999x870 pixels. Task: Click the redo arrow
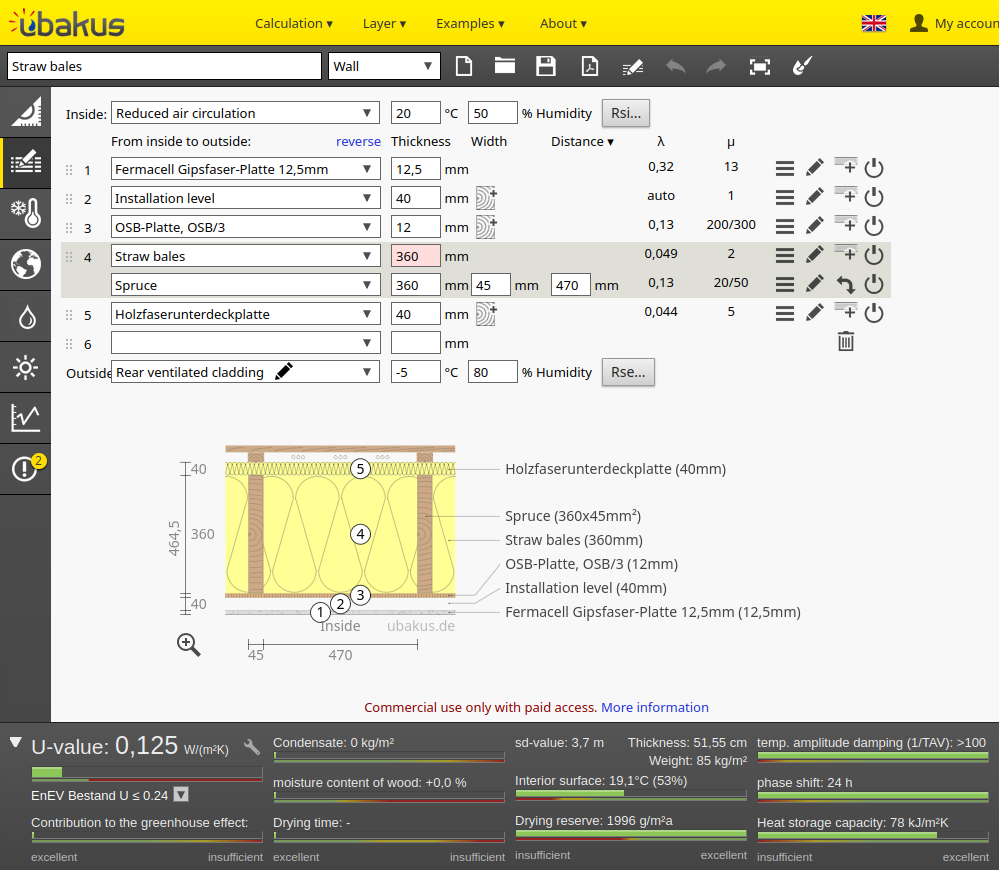pos(716,66)
